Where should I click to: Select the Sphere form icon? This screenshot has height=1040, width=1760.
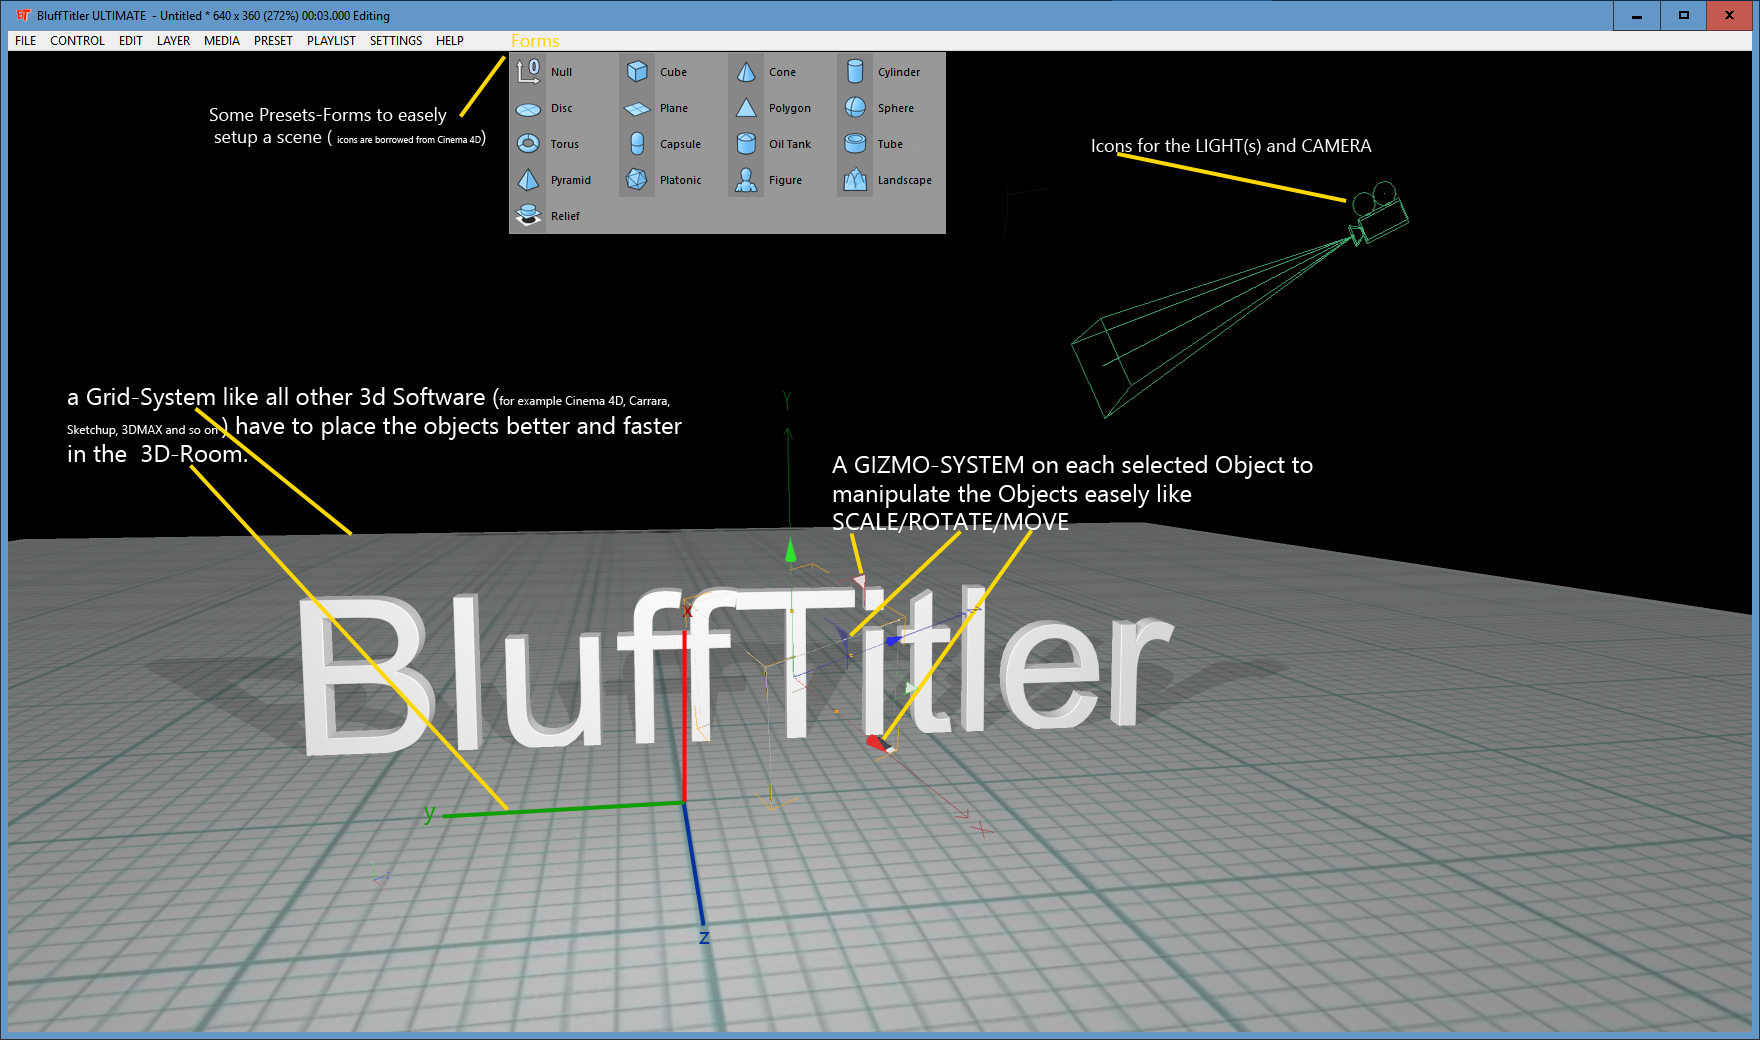pyautogui.click(x=855, y=108)
